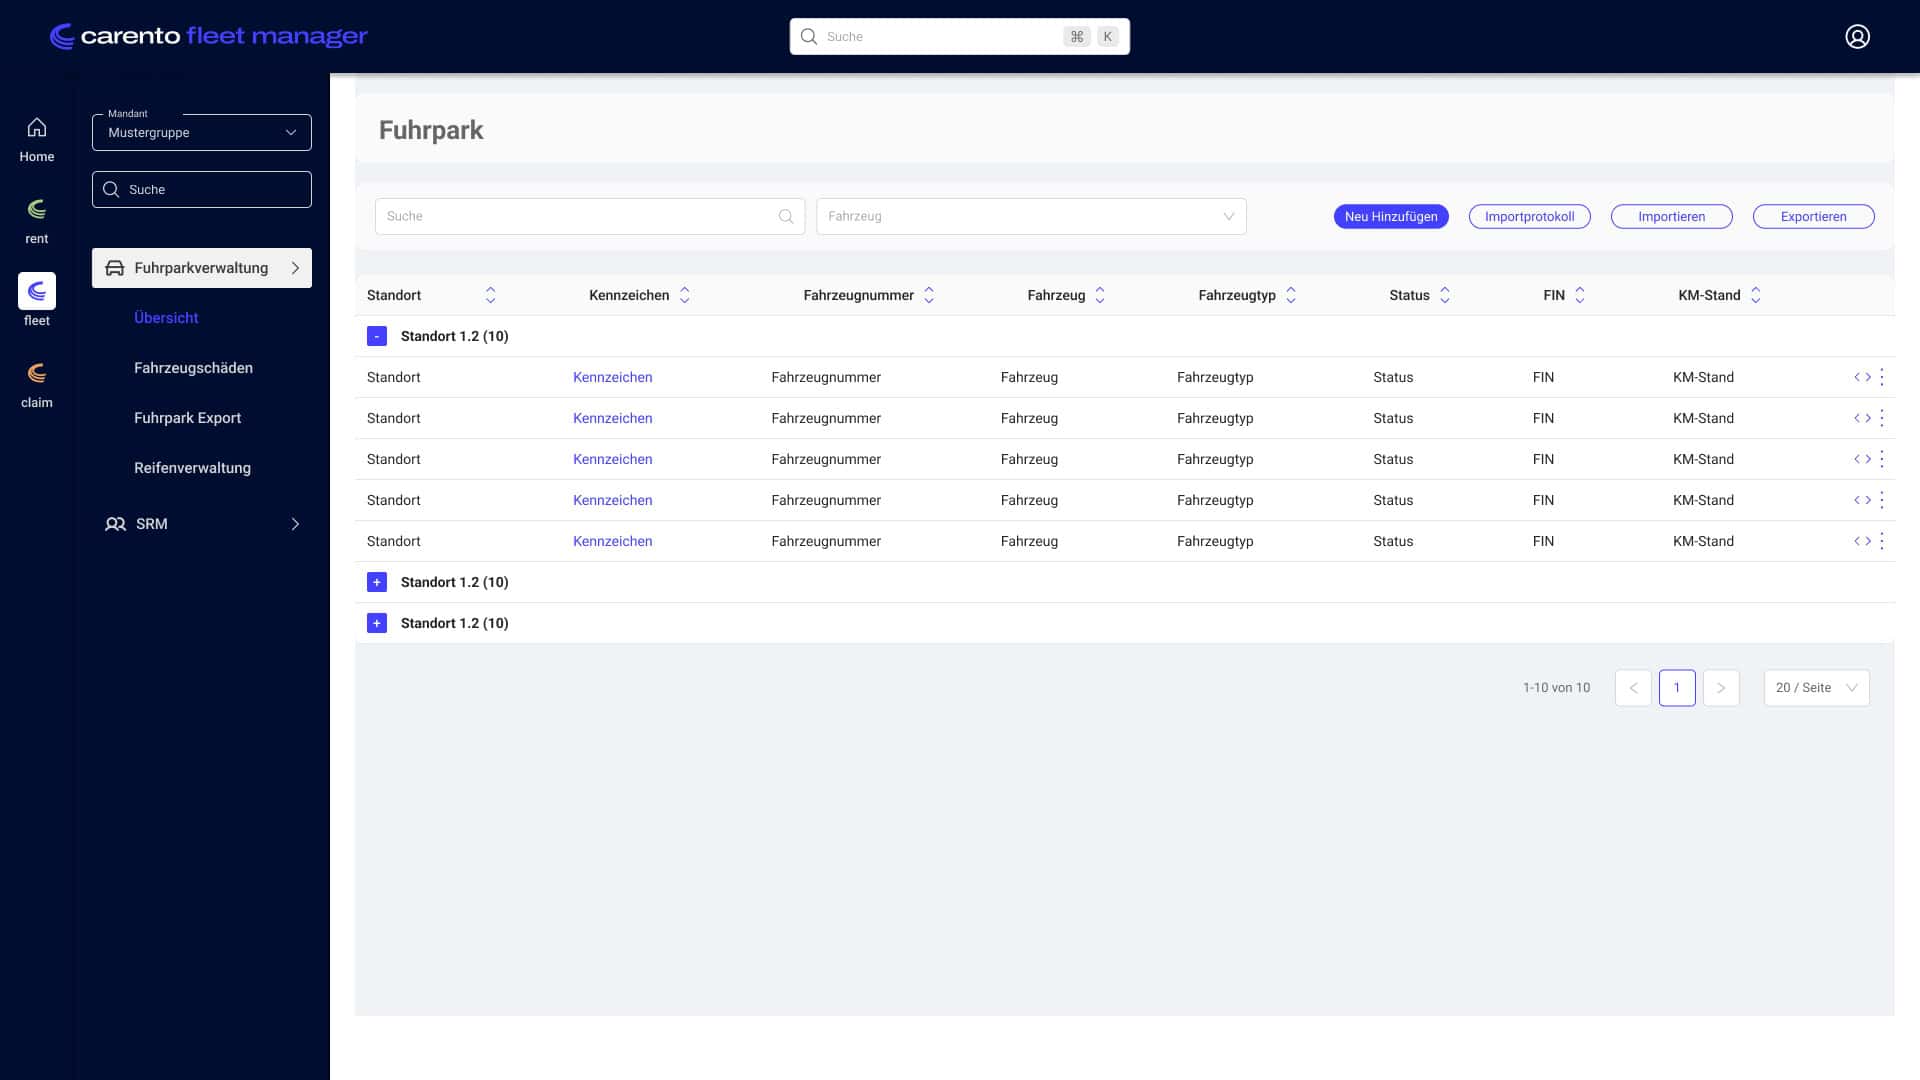Open the SRM section icon
The width and height of the screenshot is (1920, 1080).
115,523
